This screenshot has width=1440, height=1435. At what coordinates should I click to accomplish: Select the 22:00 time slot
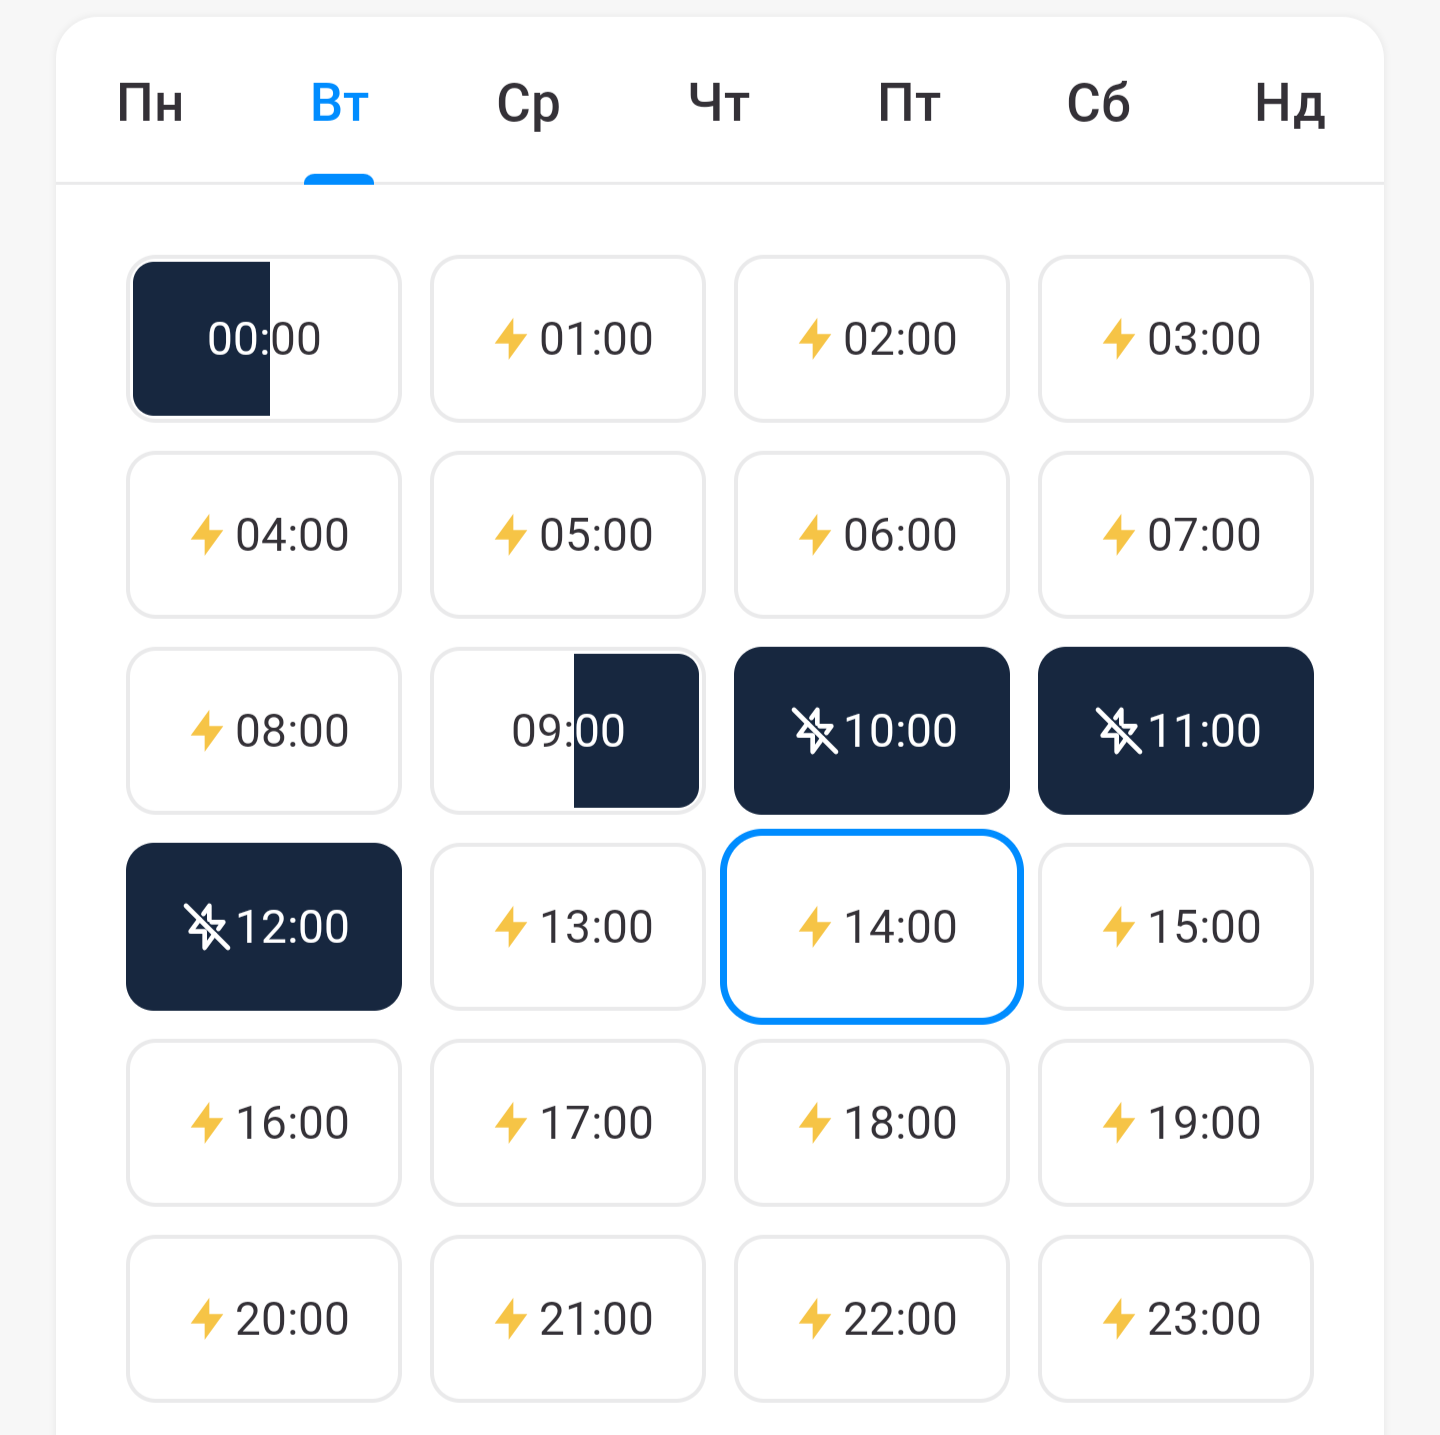(872, 1319)
